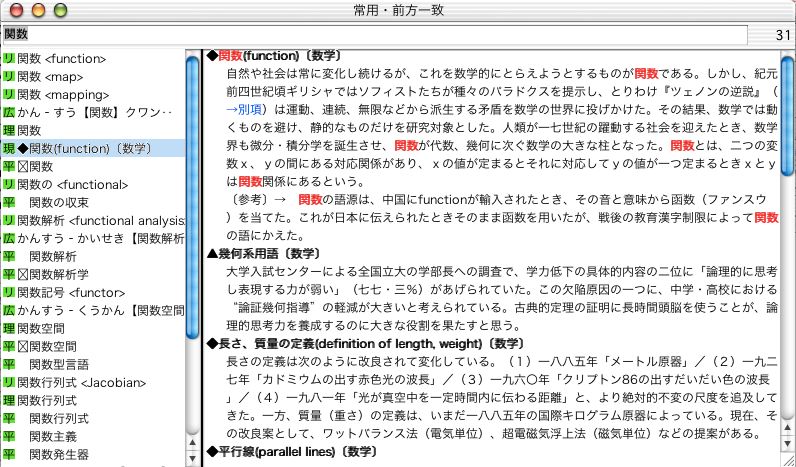This screenshot has height=467, width=796.
Task: Click the 広 badge beside かん‐すう【関数】
Action: coord(9,113)
